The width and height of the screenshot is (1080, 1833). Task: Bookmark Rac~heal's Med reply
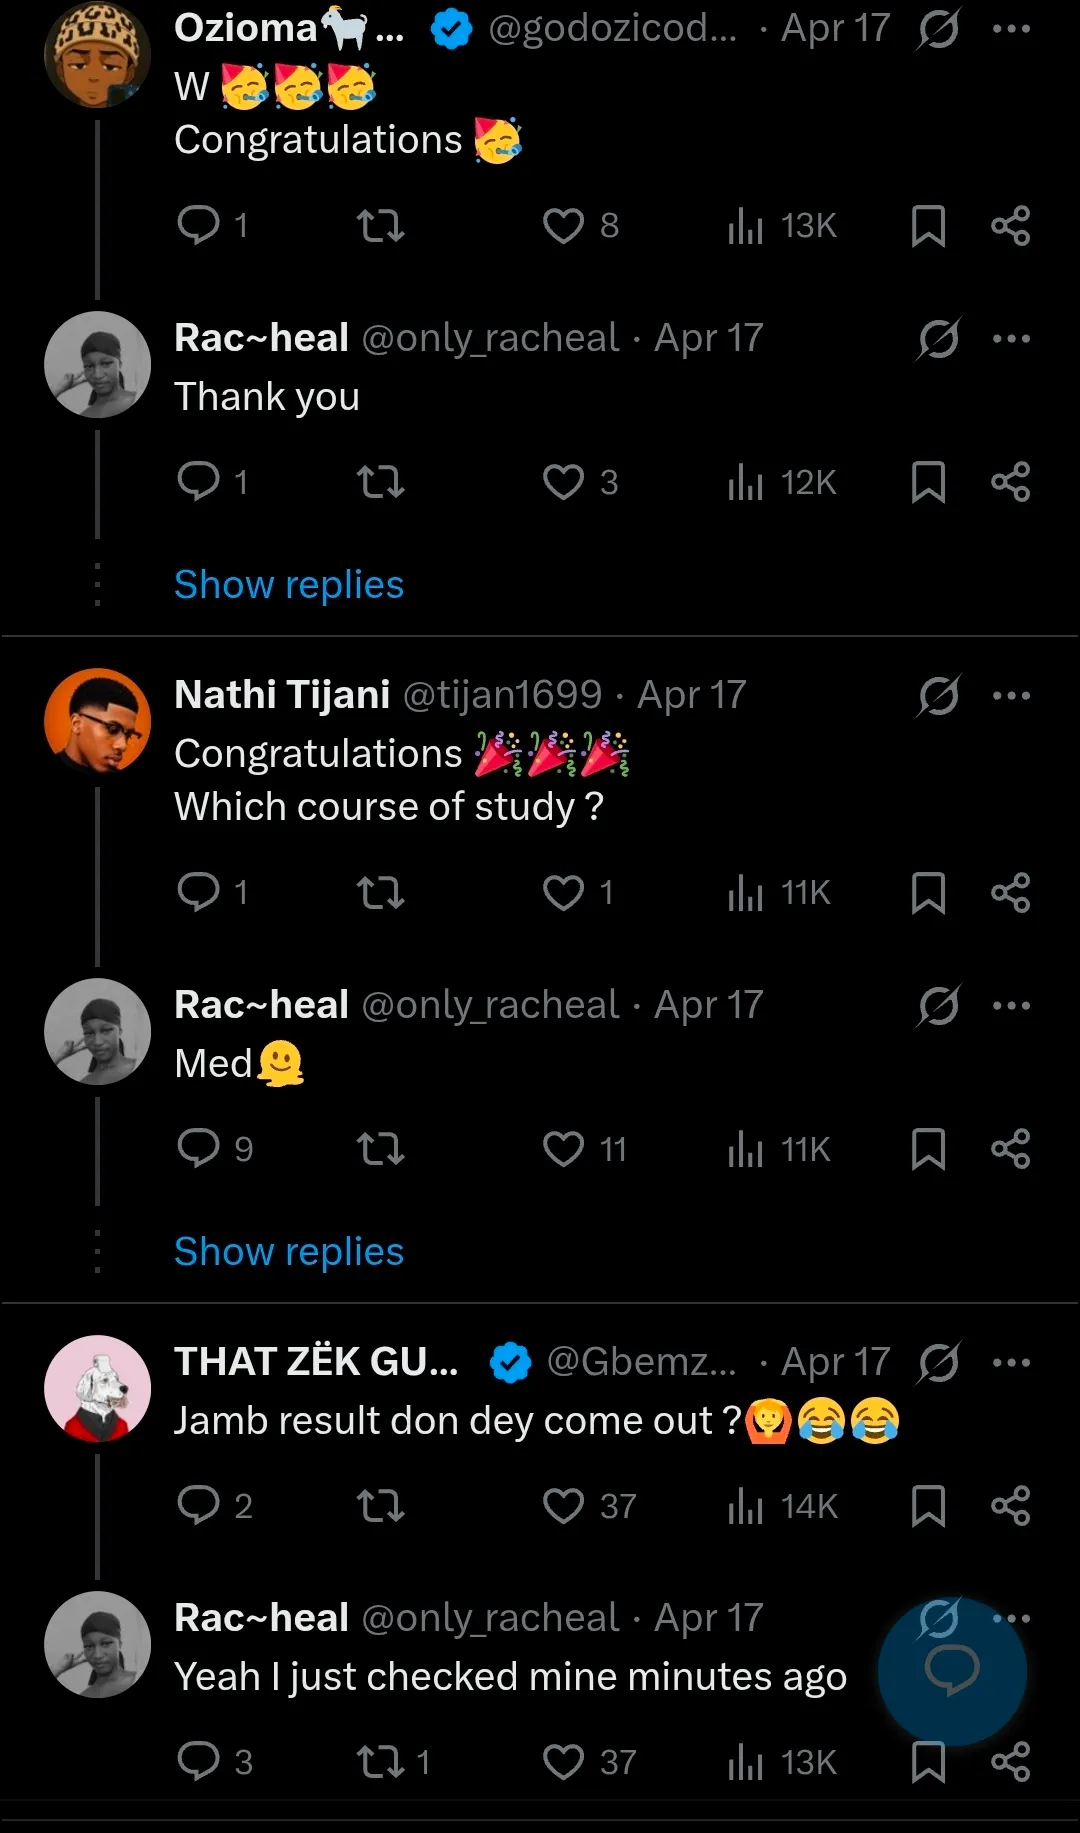coord(928,1149)
